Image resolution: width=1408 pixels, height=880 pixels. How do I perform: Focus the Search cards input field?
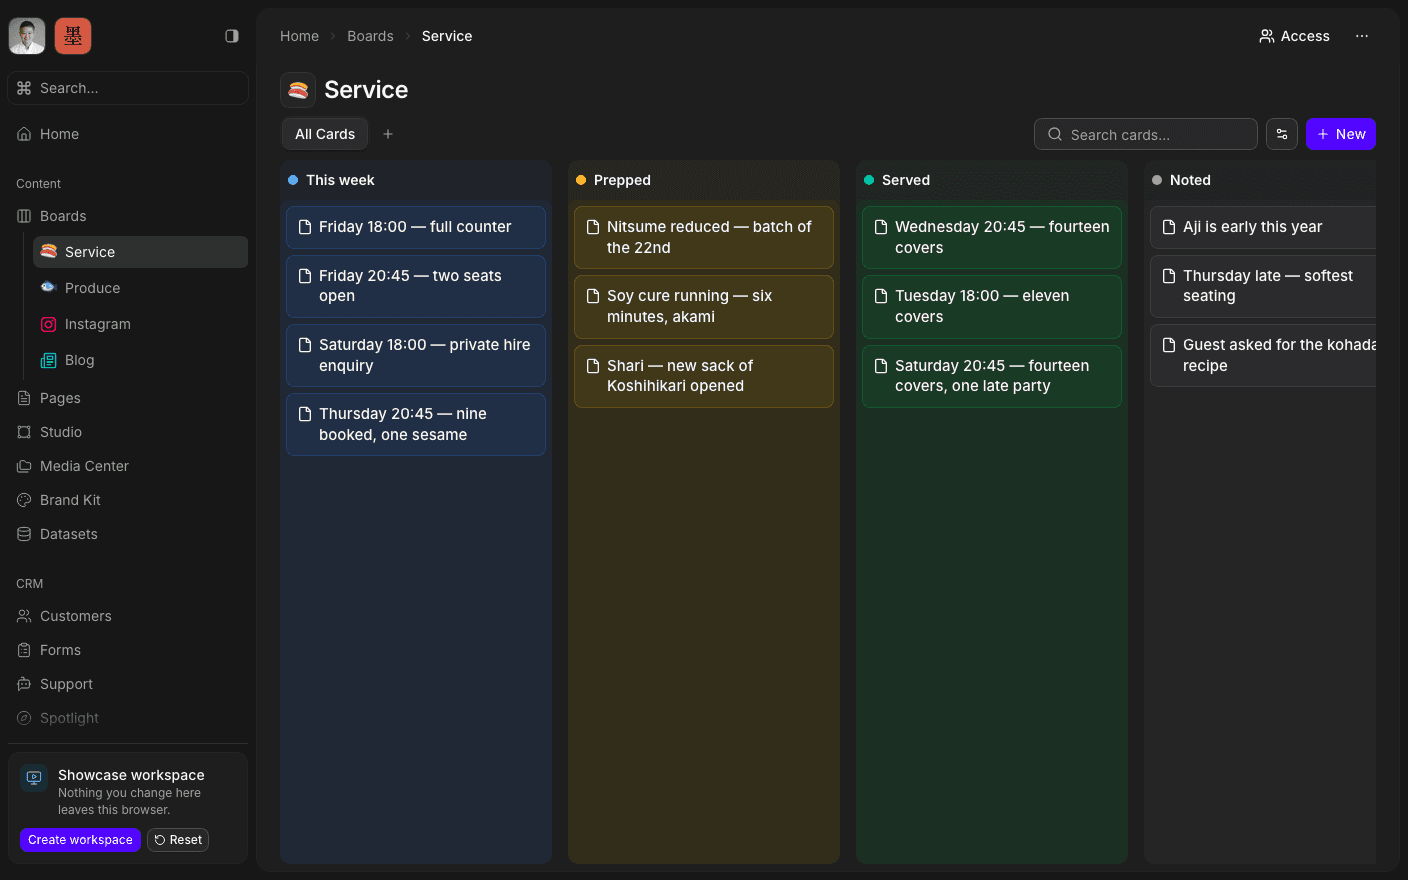tap(1146, 134)
